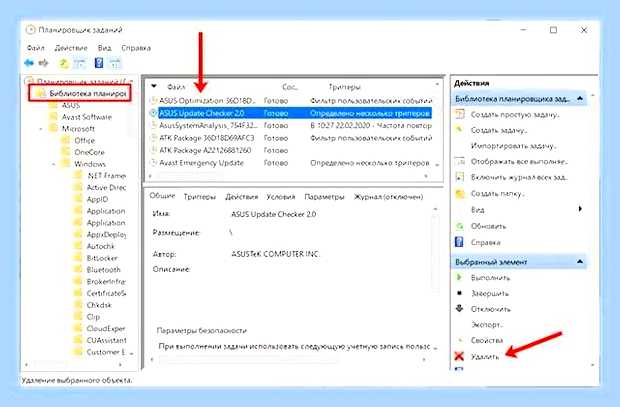Expand the Вид submenu arrow
The height and width of the screenshot is (407, 620).
[580, 209]
